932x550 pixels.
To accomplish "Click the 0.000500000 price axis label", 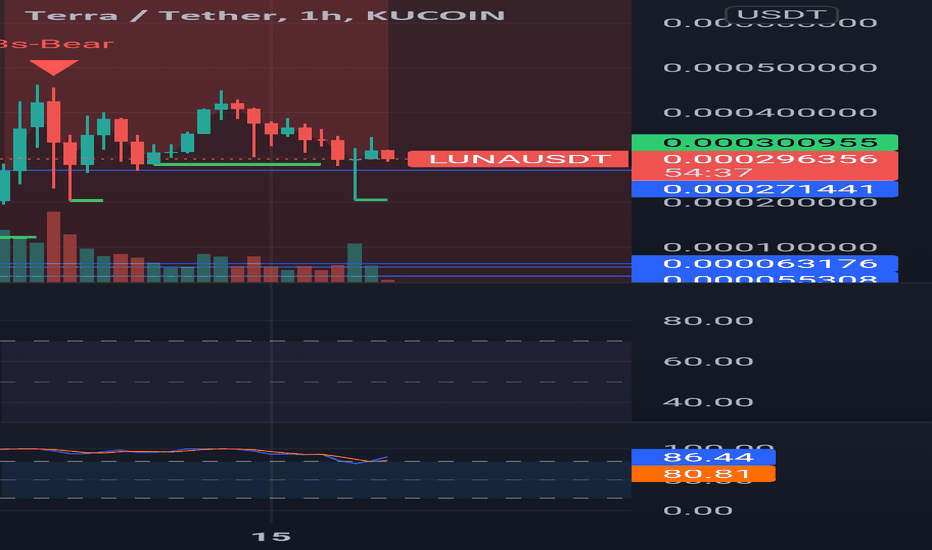I will pyautogui.click(x=770, y=68).
